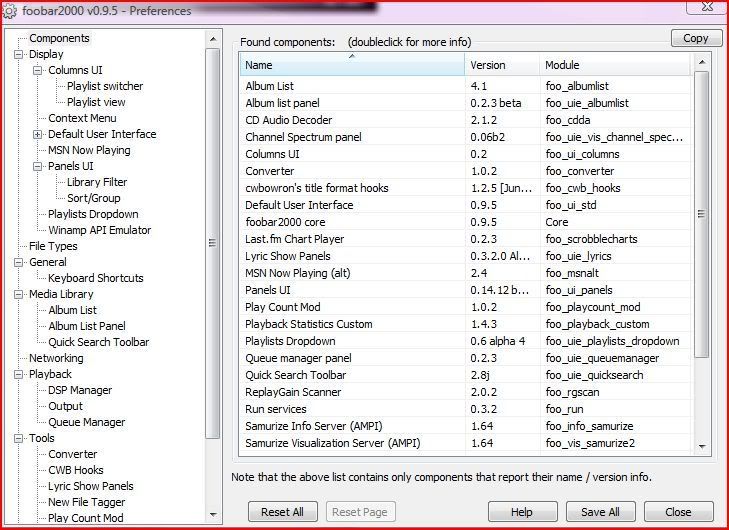Select Library Filter under Panels UI
This screenshot has width=729, height=530.
point(97,182)
